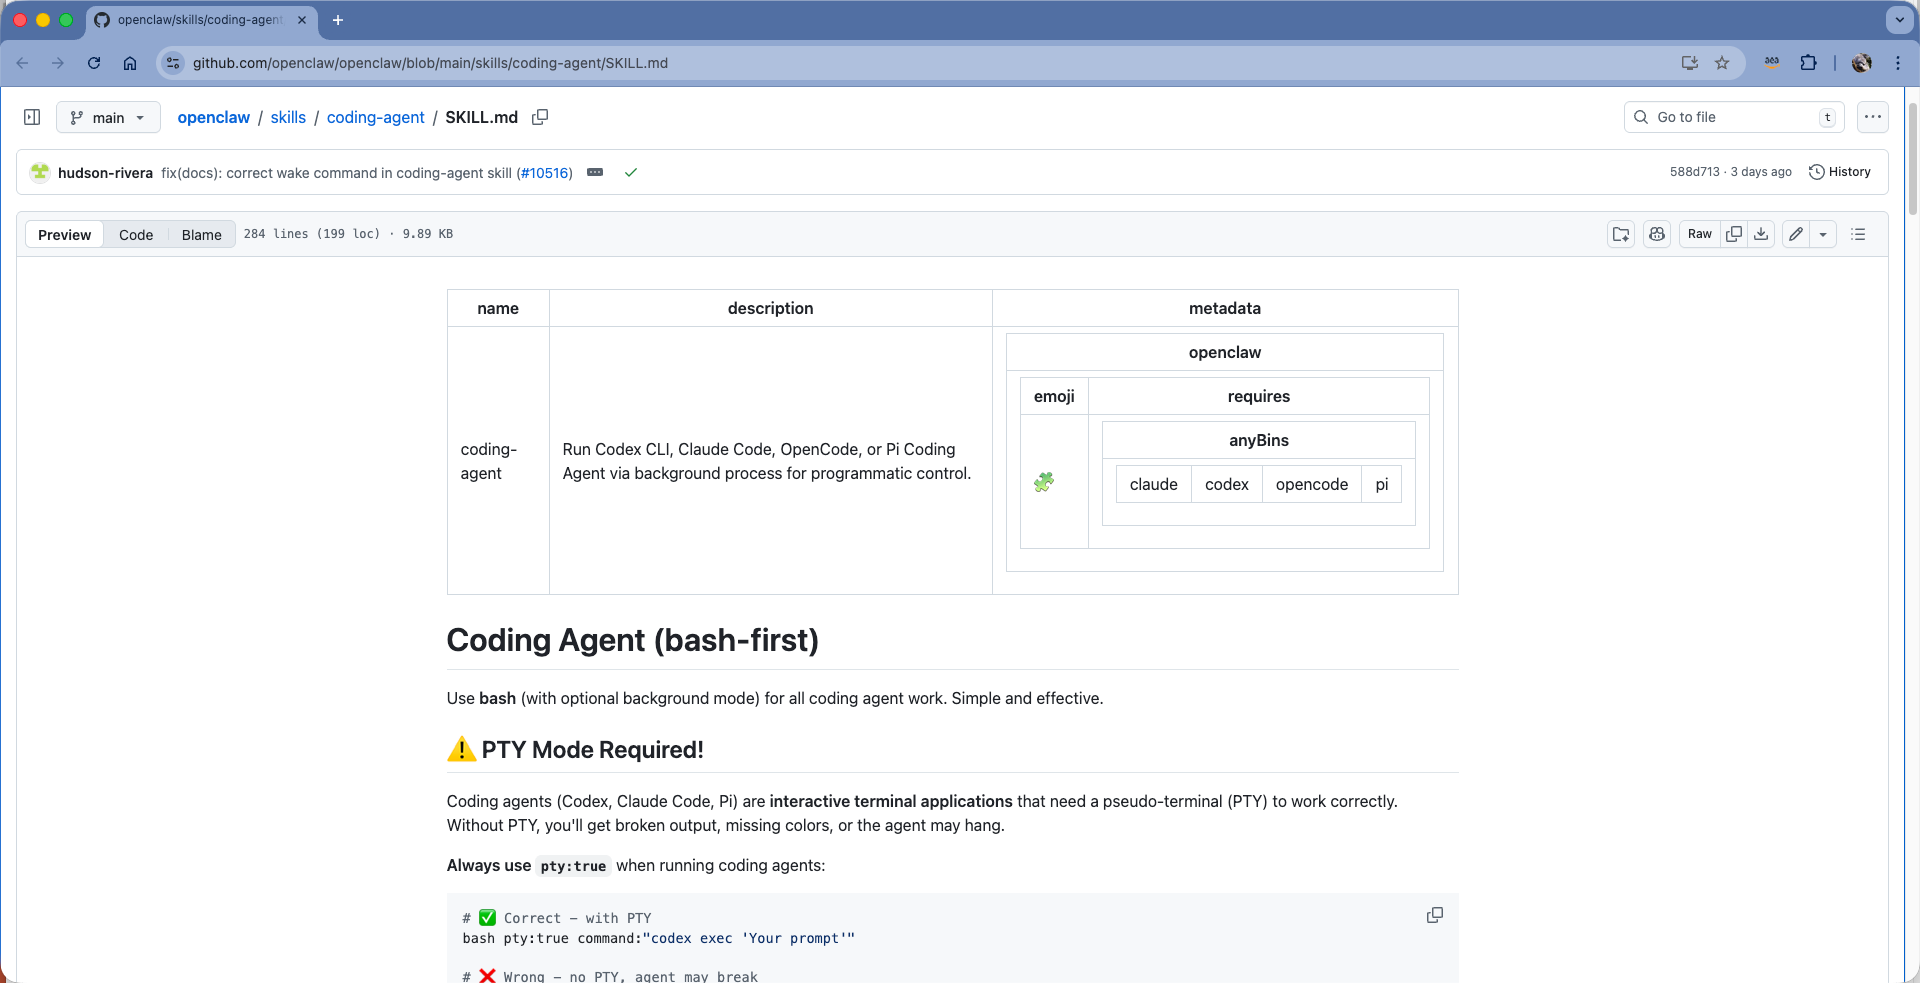Open the Raw file view

[1700, 234]
